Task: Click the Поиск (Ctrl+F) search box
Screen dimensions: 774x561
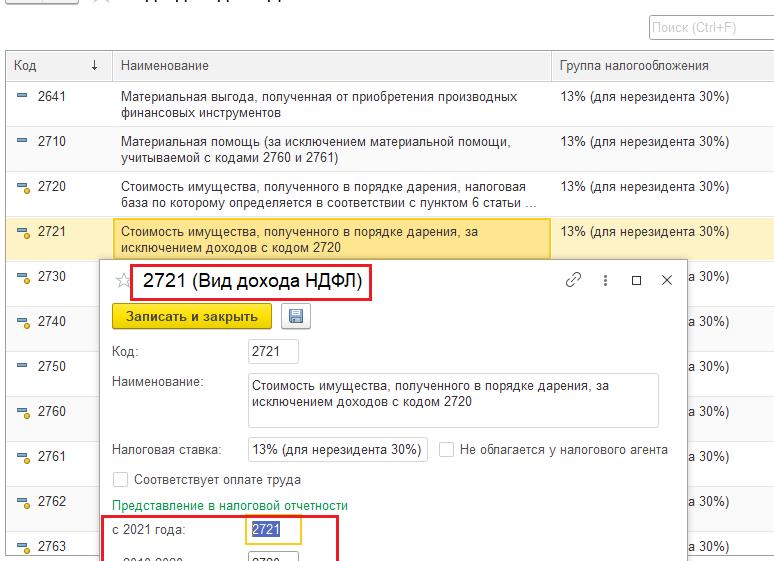Action: point(711,27)
